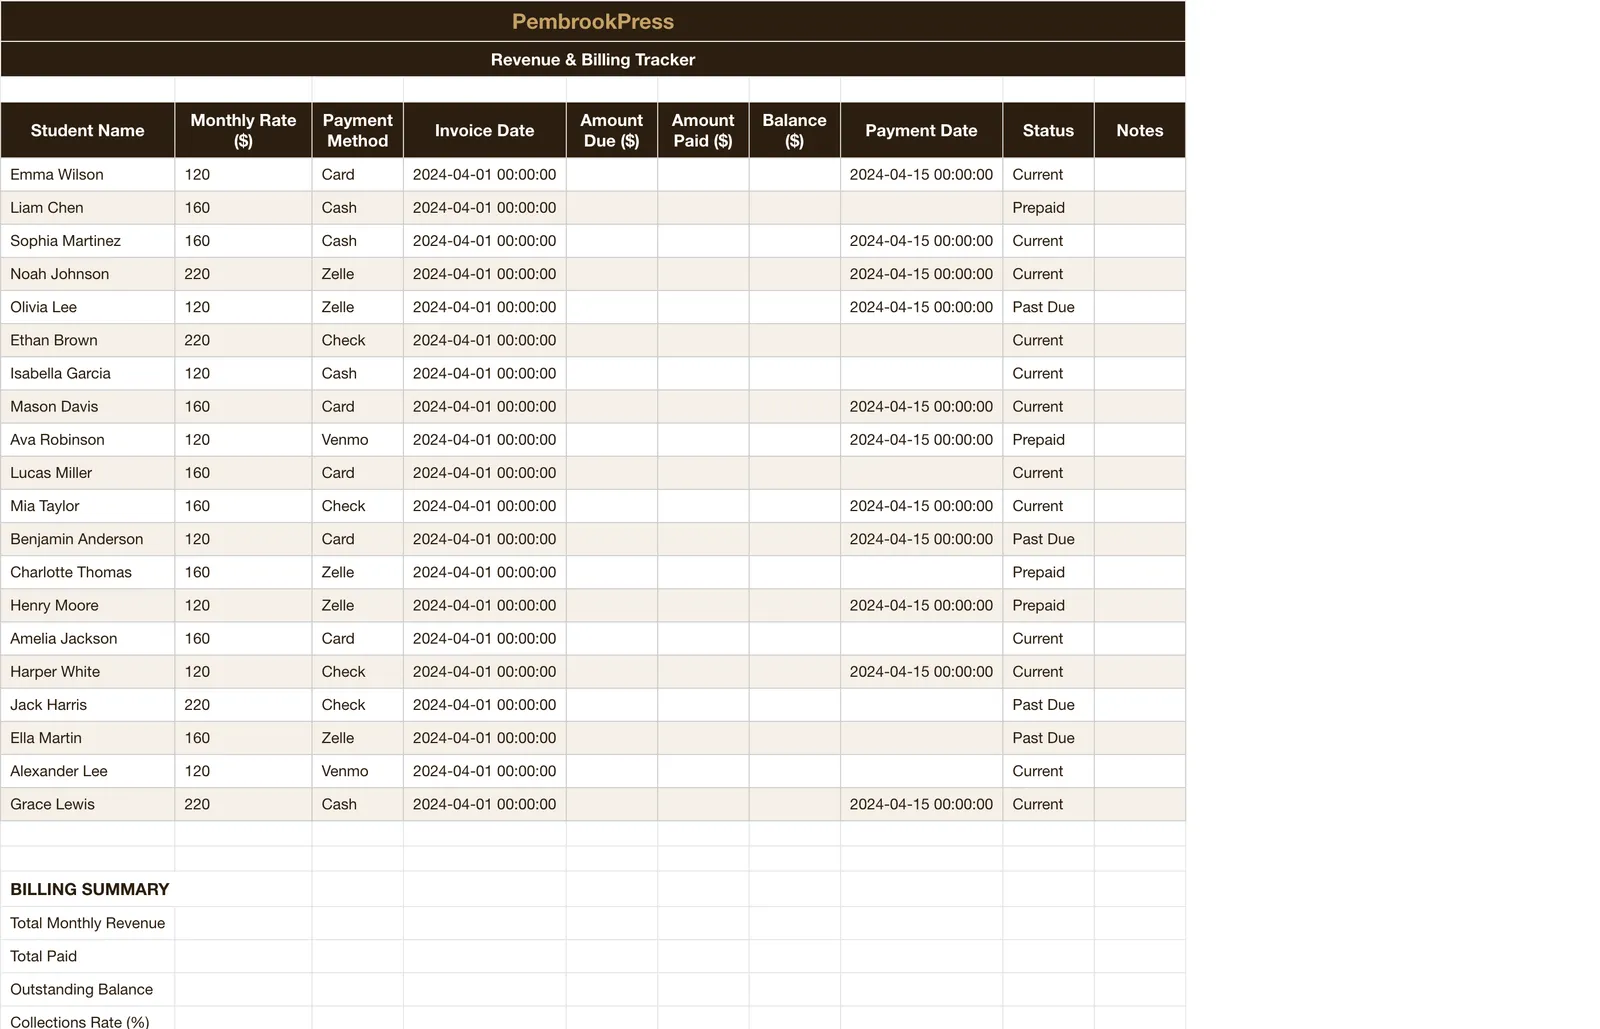The height and width of the screenshot is (1029, 1600).
Task: Click the BILLING SUMMARY heading
Action: point(90,889)
